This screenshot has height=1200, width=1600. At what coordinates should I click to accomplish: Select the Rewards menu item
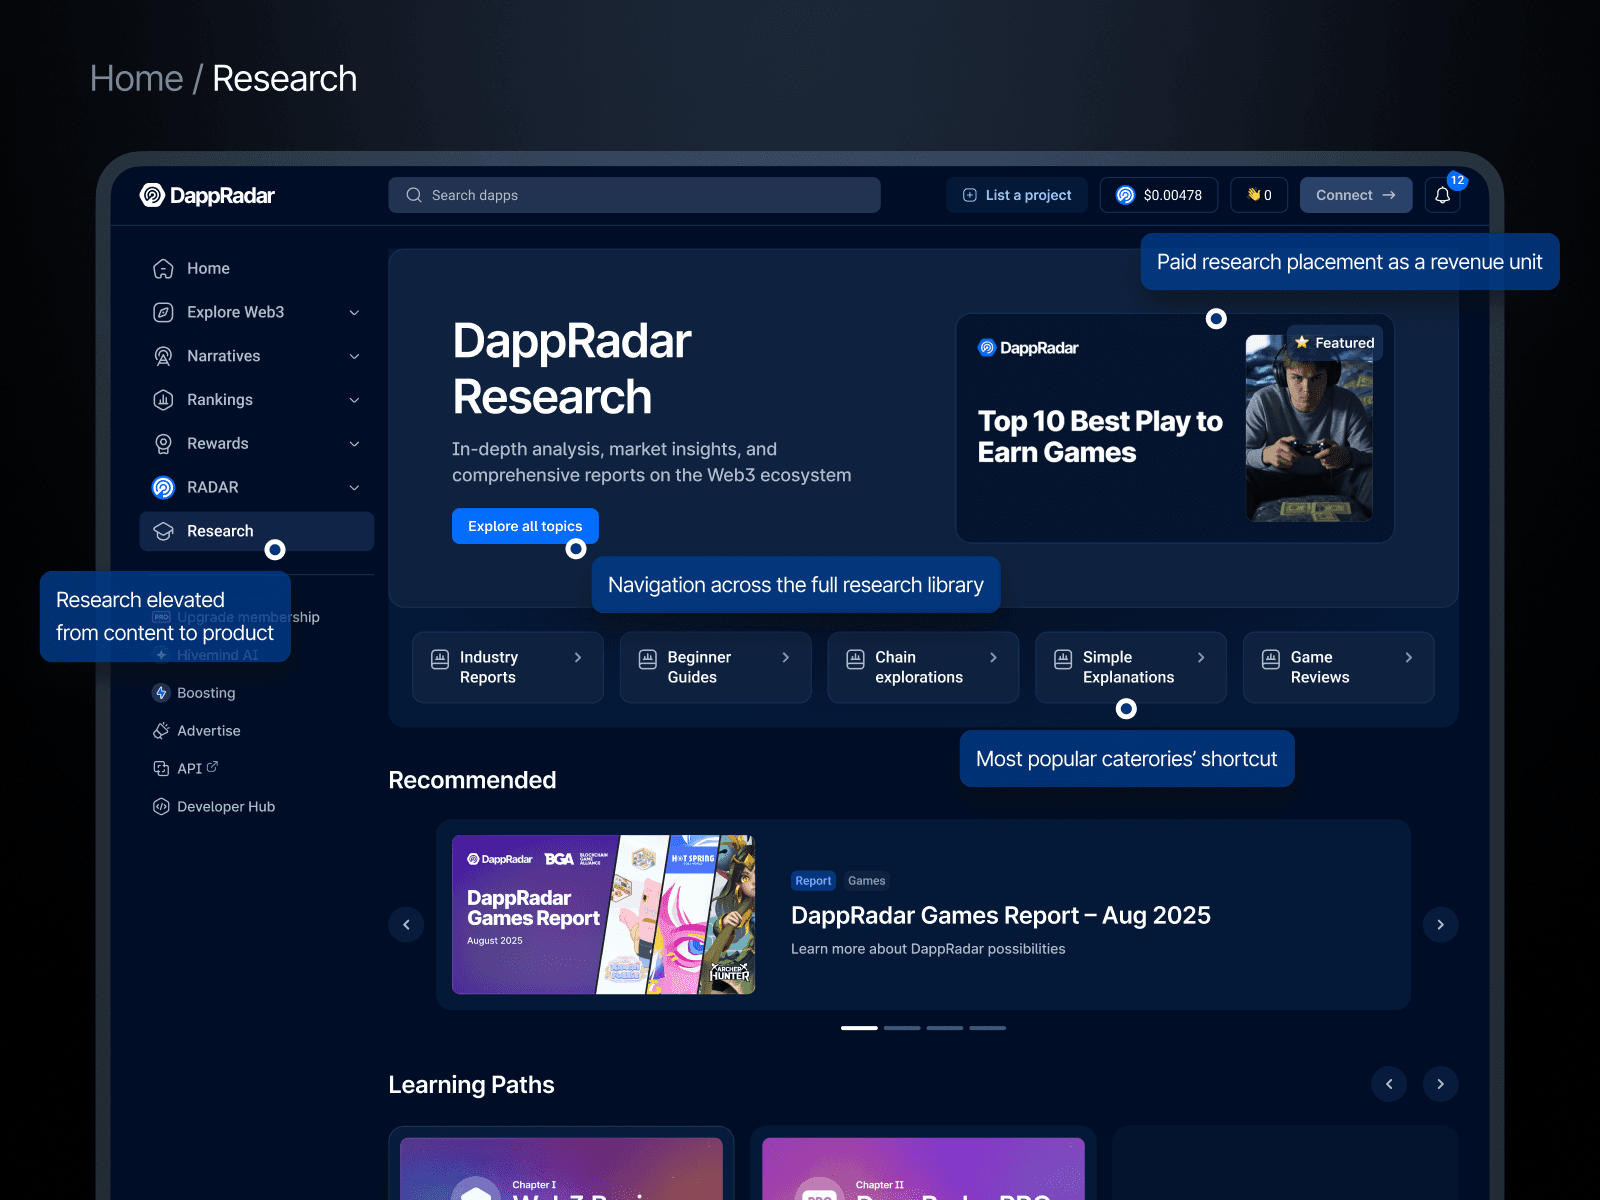pyautogui.click(x=257, y=443)
